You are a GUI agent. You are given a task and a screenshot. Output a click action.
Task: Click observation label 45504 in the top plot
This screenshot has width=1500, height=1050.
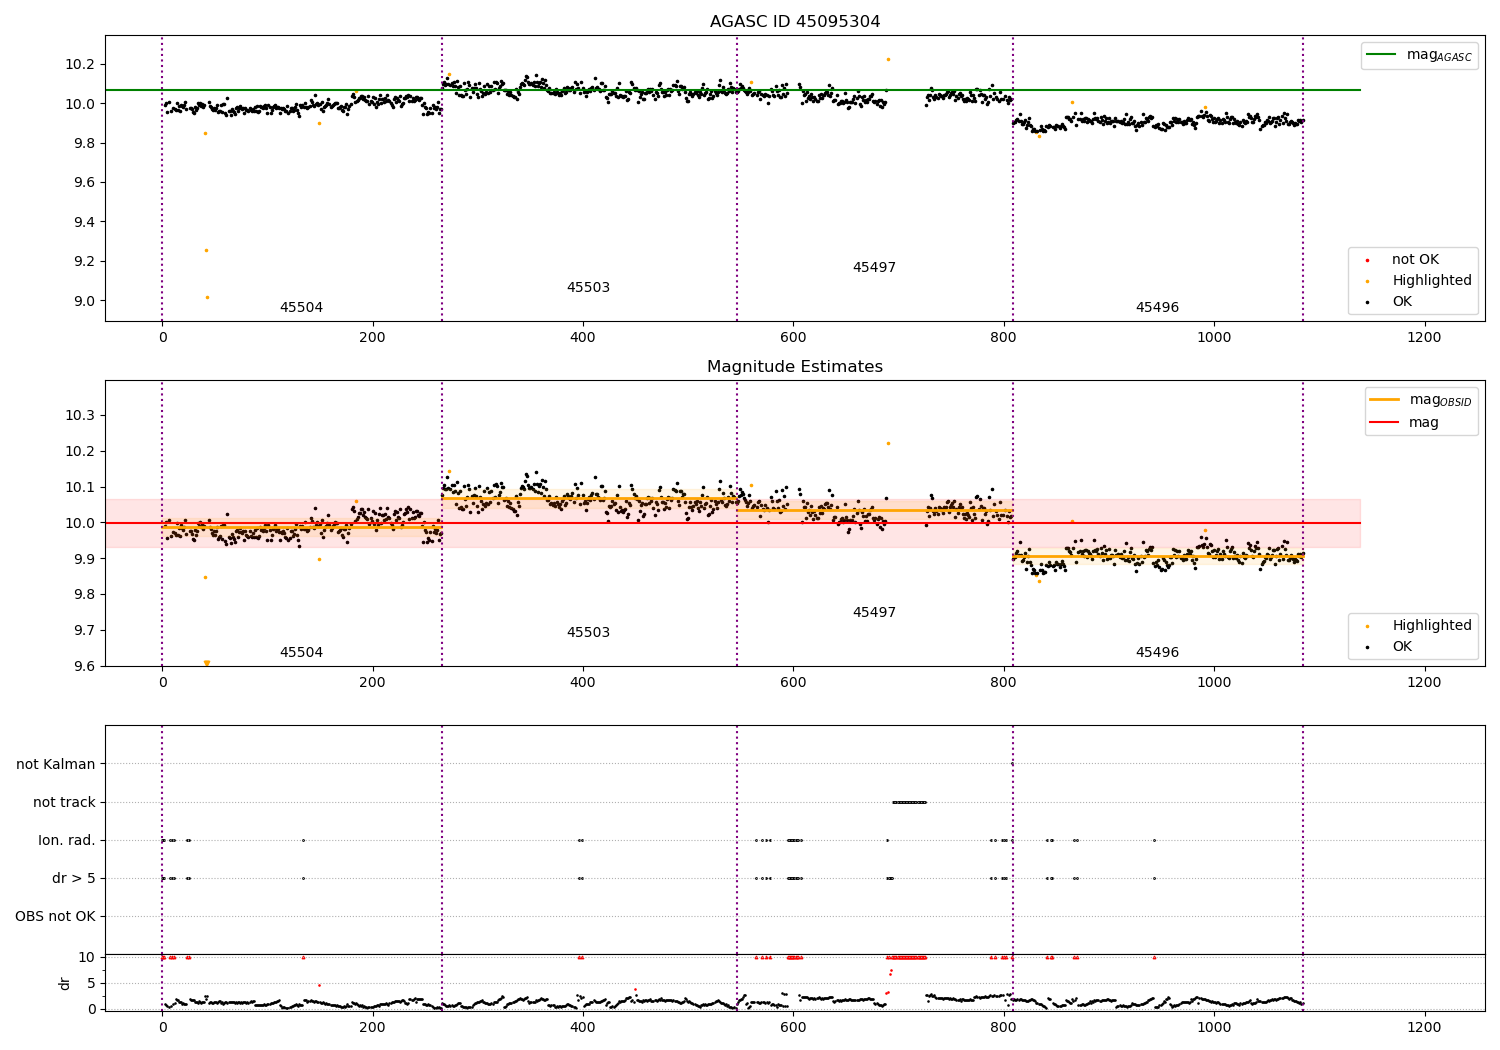coord(301,308)
